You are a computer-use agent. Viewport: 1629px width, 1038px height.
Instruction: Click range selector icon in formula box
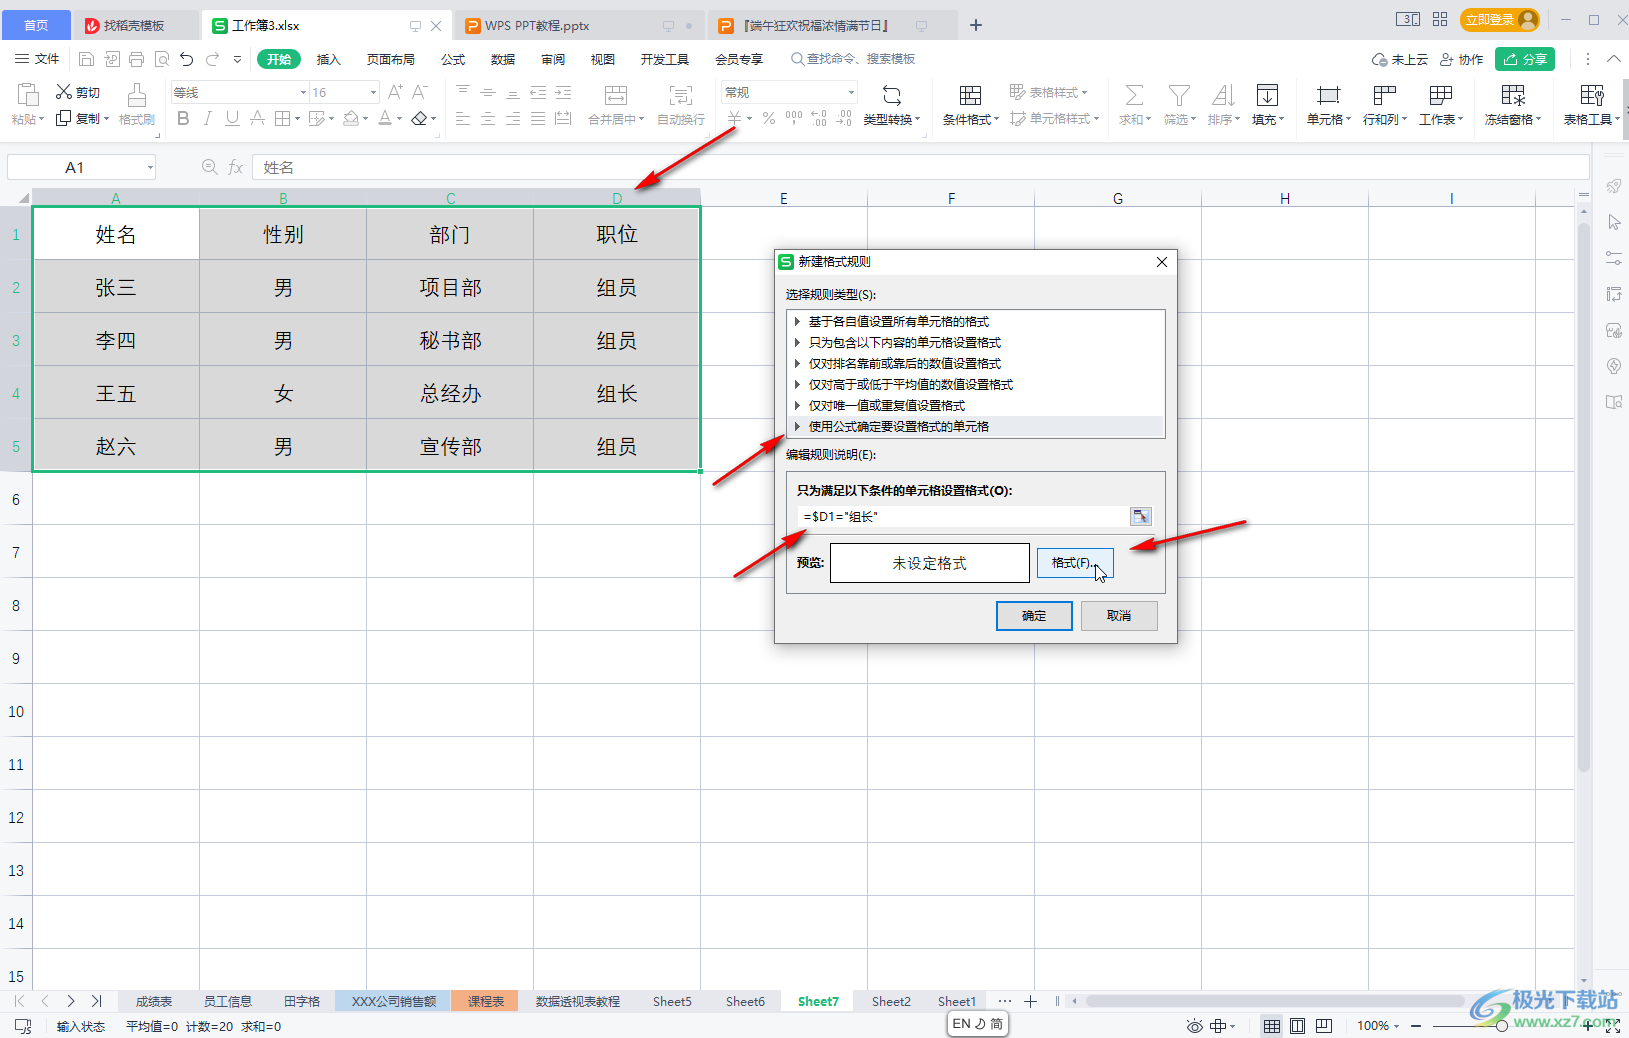(x=1141, y=516)
